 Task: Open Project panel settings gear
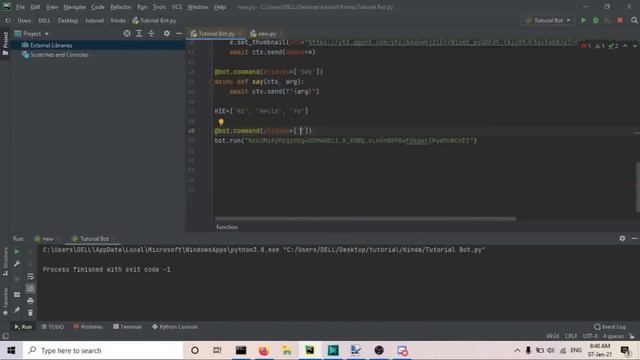tap(167, 33)
